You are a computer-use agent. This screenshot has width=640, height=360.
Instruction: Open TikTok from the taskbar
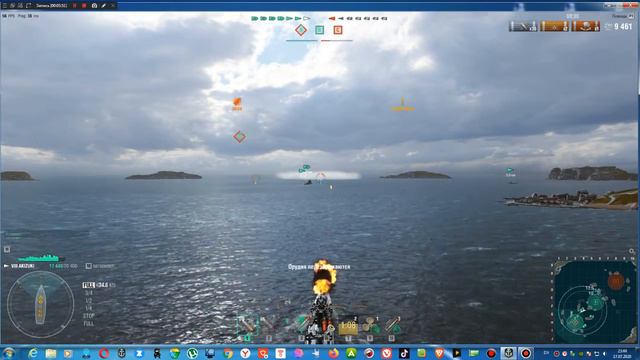click(x=404, y=353)
